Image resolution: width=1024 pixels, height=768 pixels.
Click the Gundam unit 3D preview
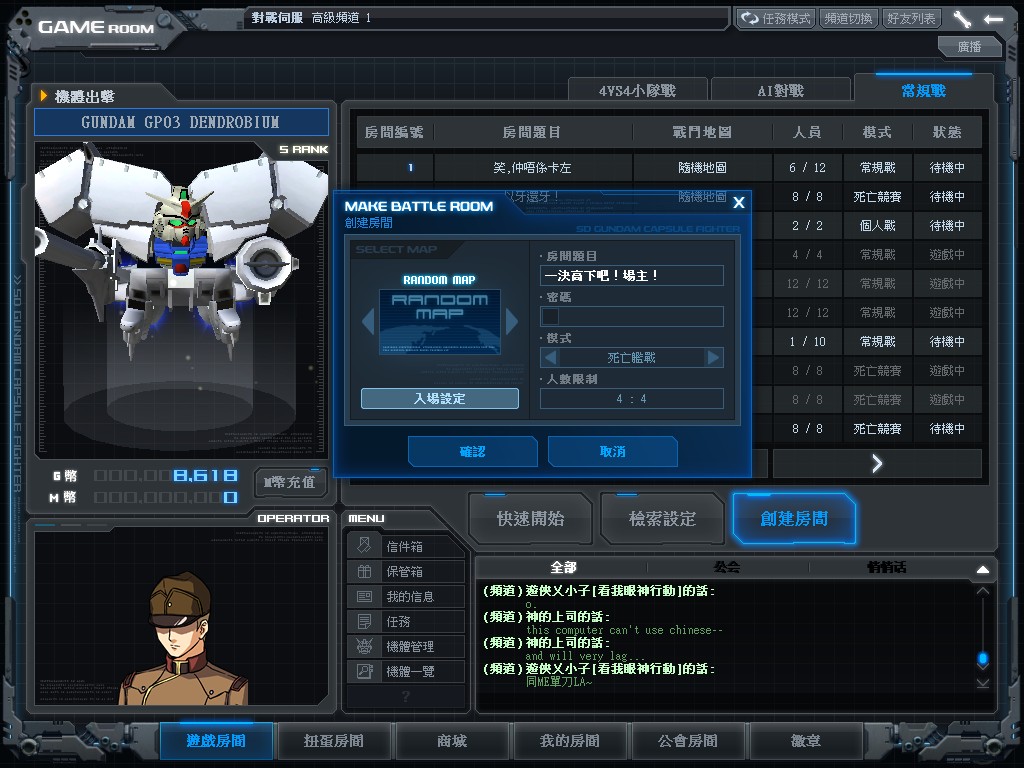(x=181, y=297)
